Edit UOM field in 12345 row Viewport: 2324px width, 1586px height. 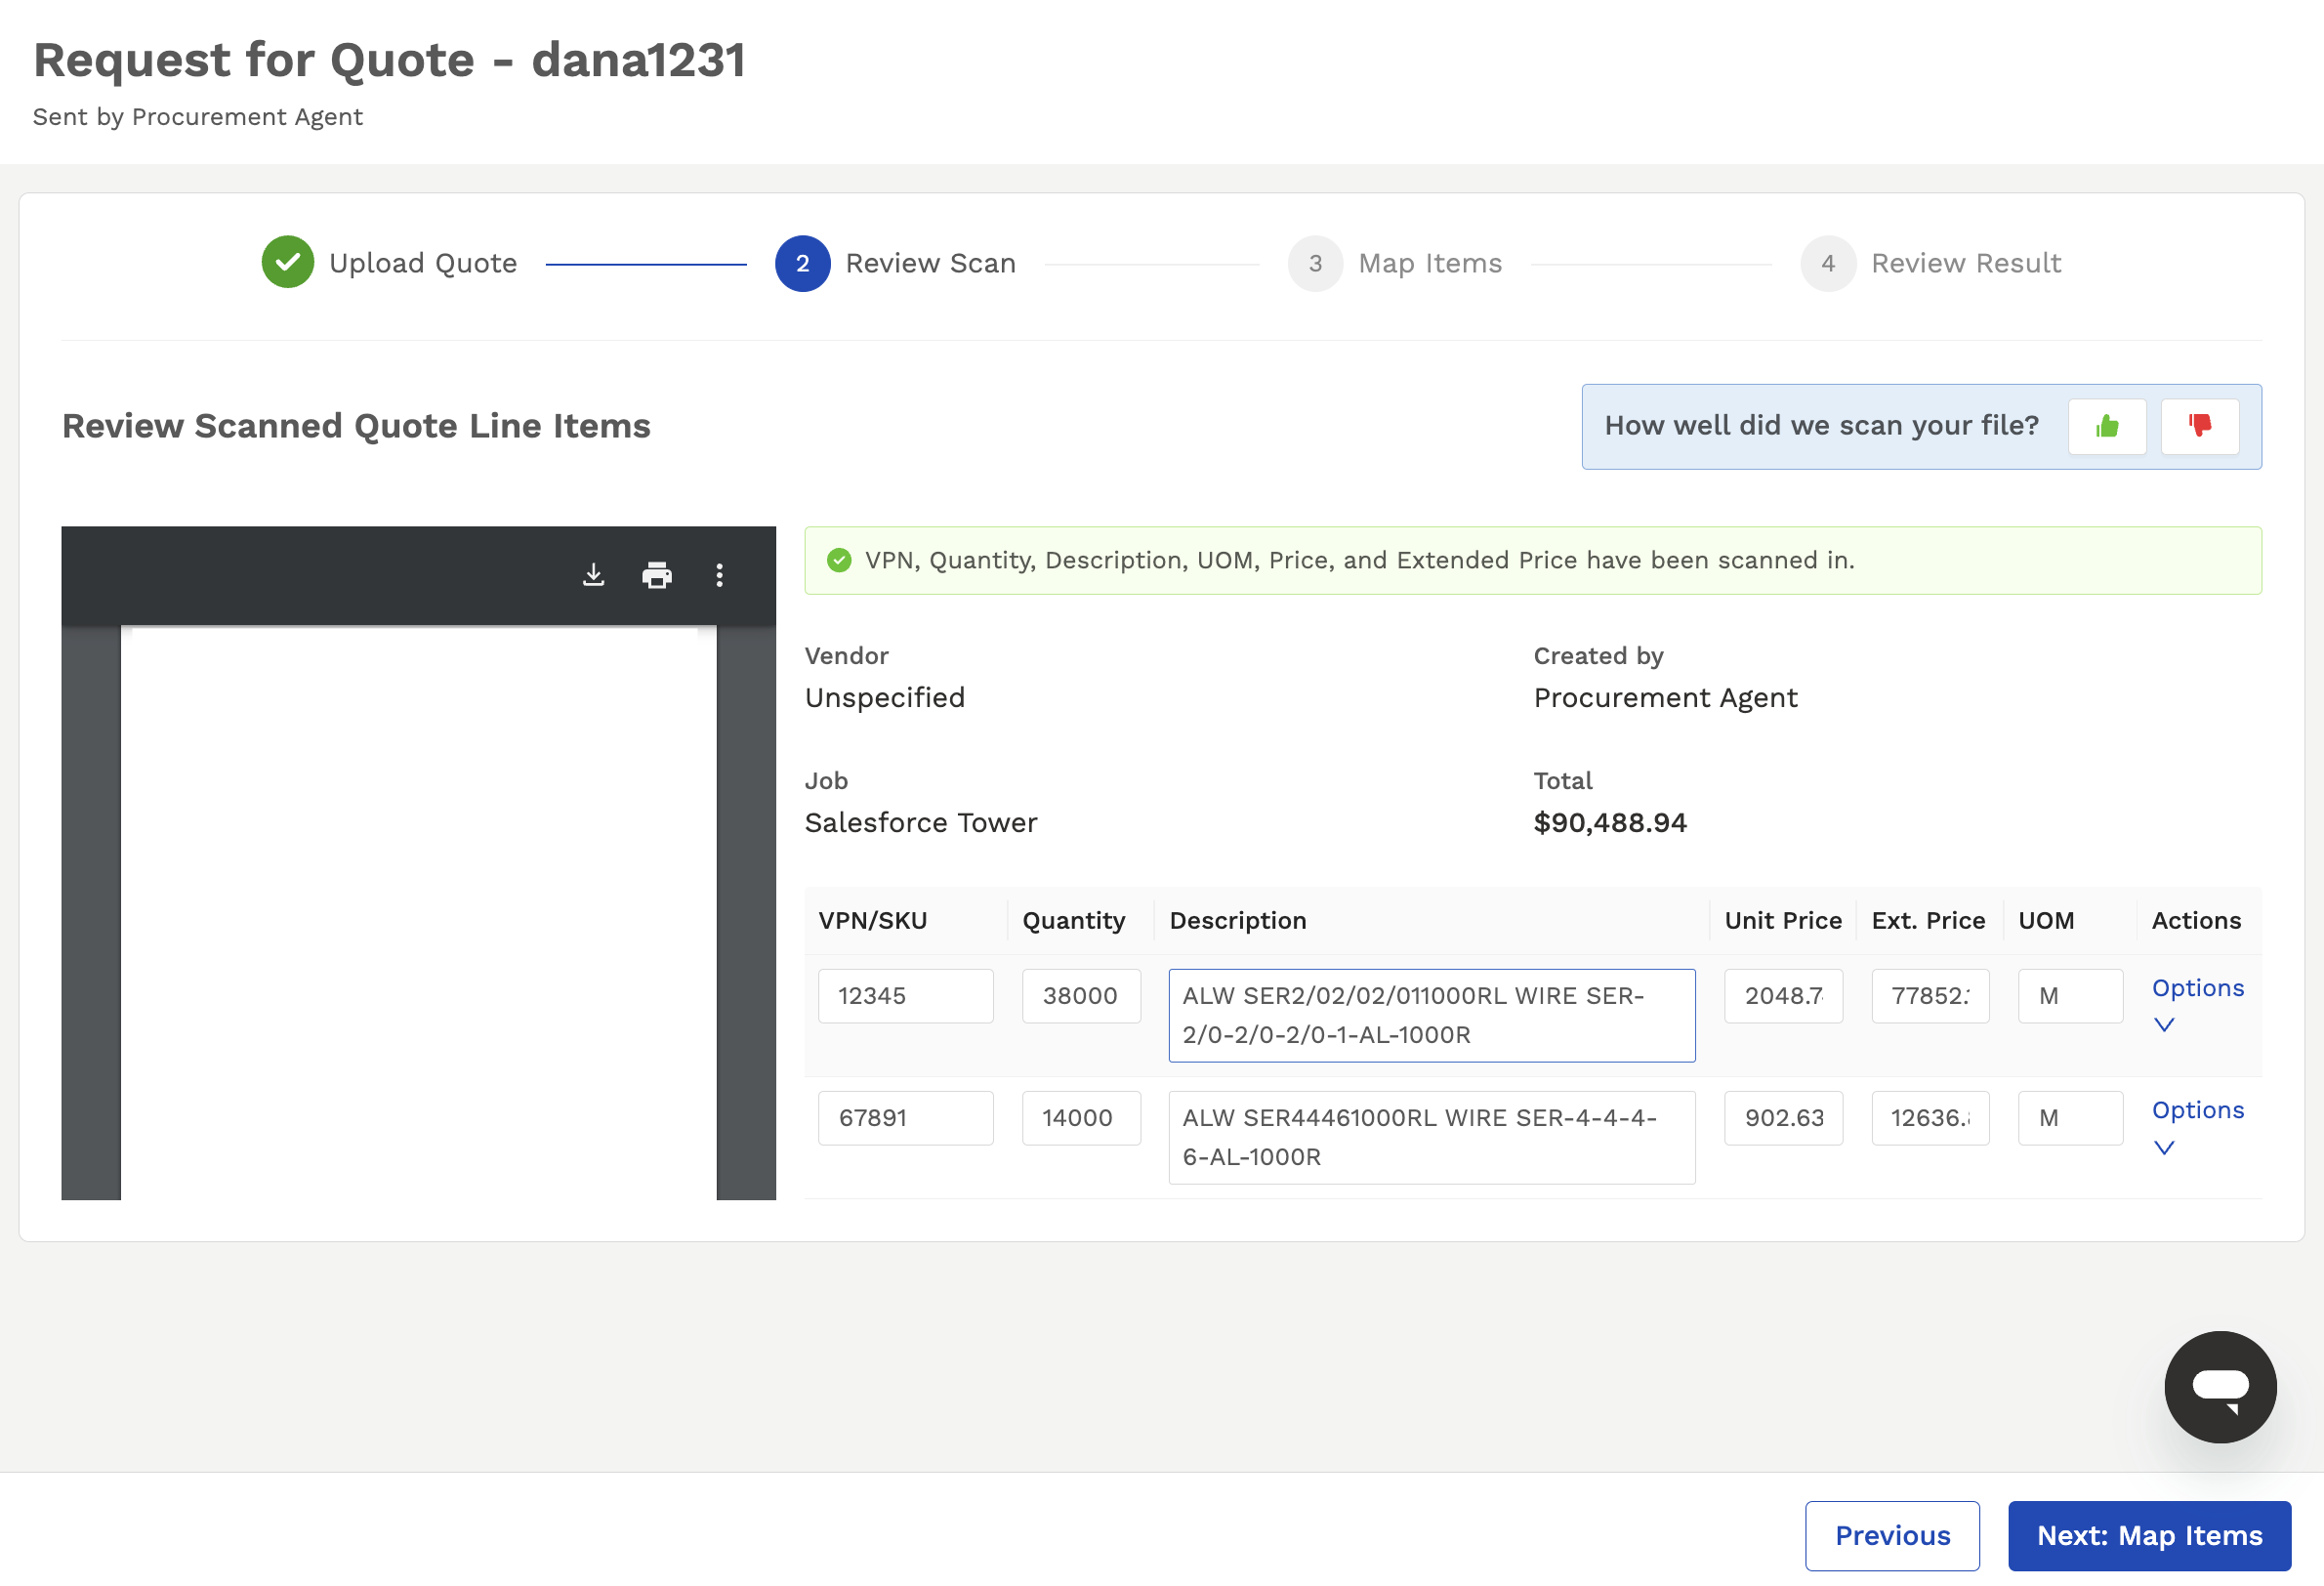[x=2070, y=996]
